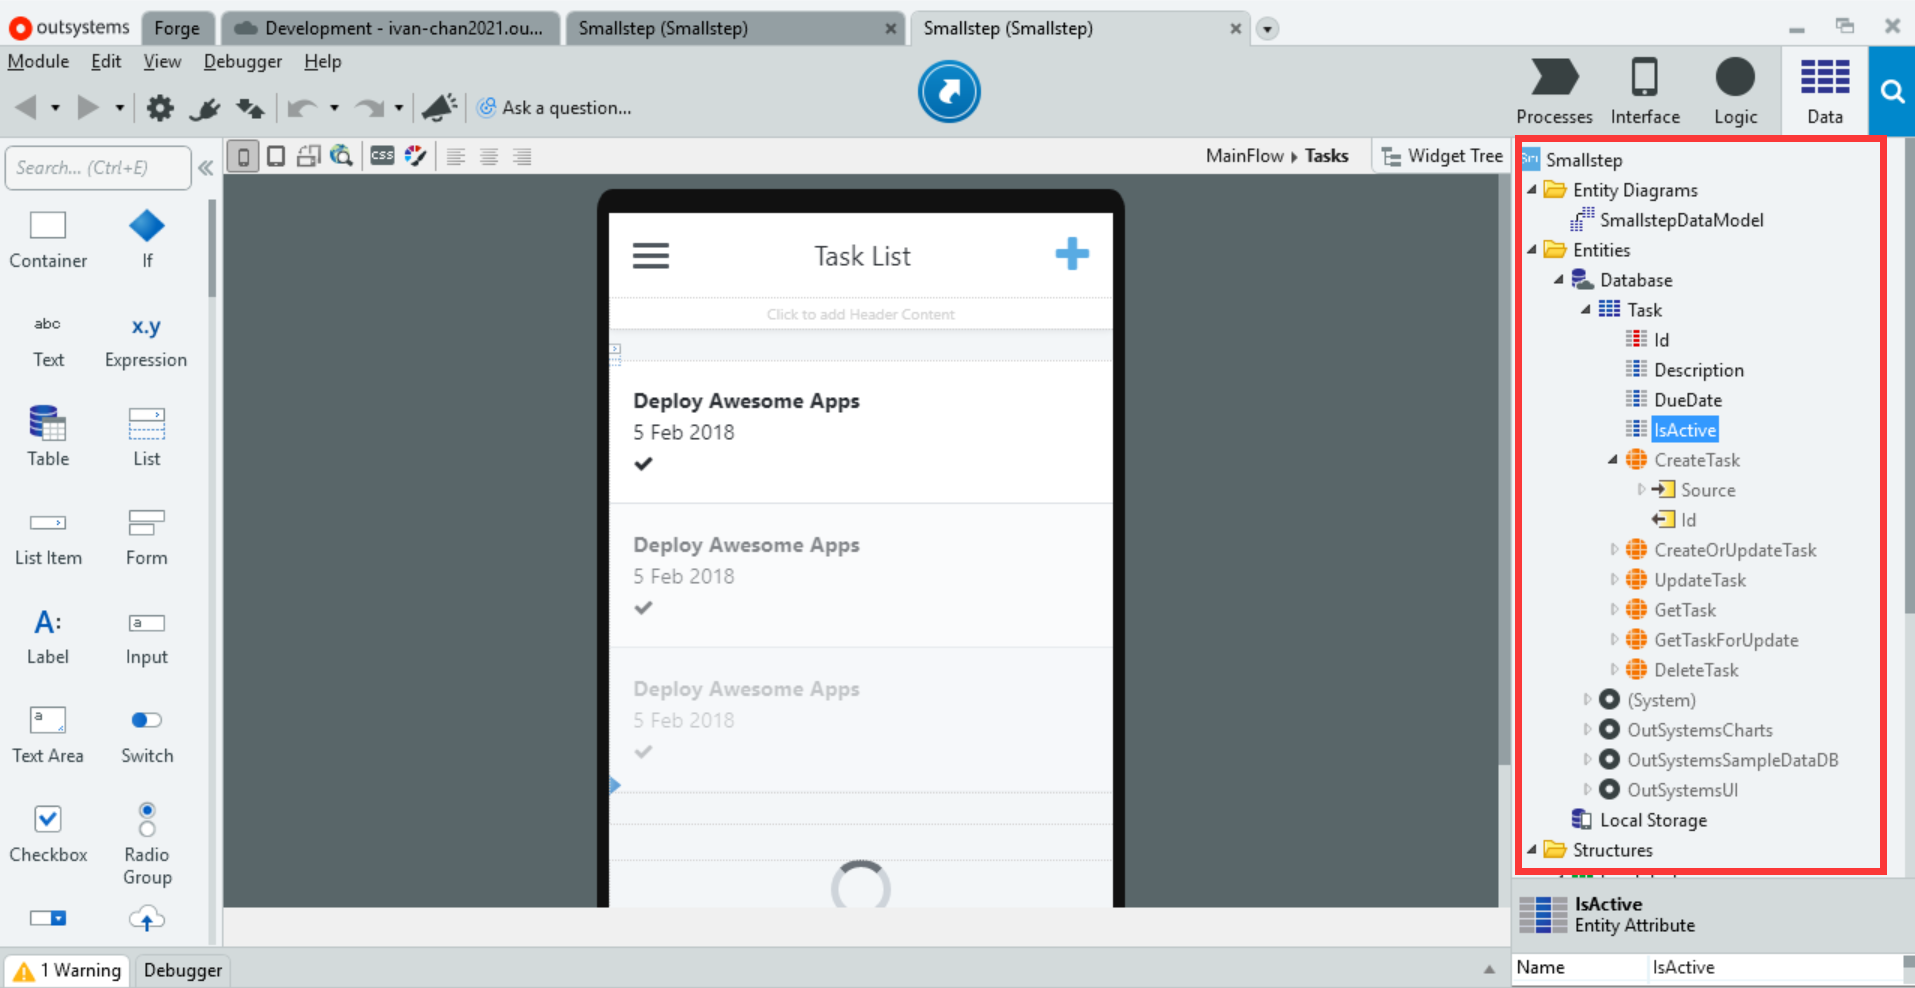Collapse the Entities folder
Screen dimensions: 1915x988
(1531, 250)
